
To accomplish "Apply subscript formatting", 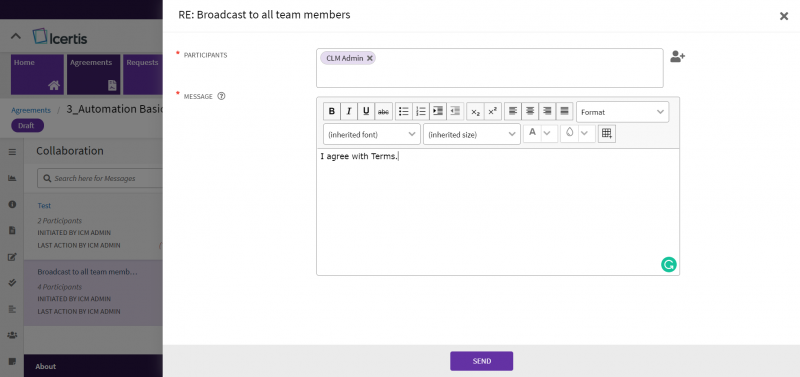I will pos(475,112).
